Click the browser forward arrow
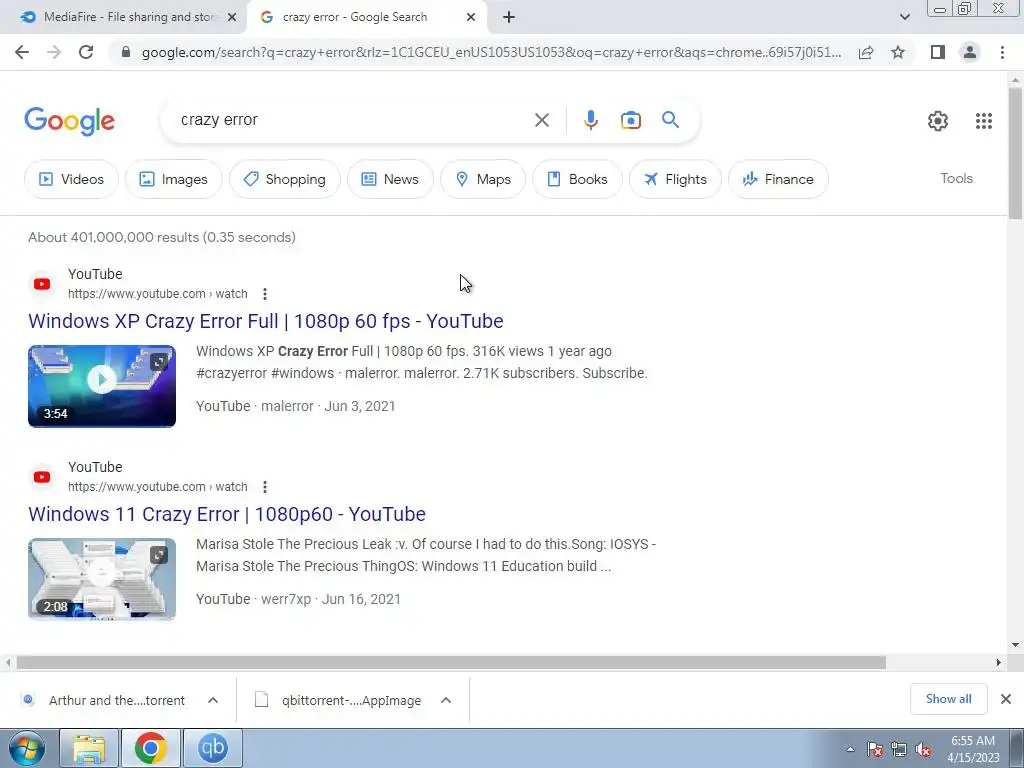Viewport: 1024px width, 768px height. coord(54,52)
